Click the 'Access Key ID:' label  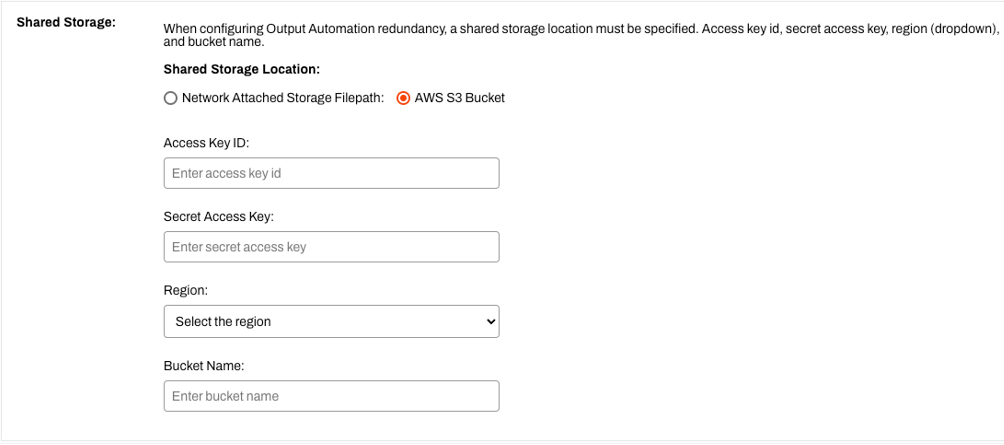point(206,143)
